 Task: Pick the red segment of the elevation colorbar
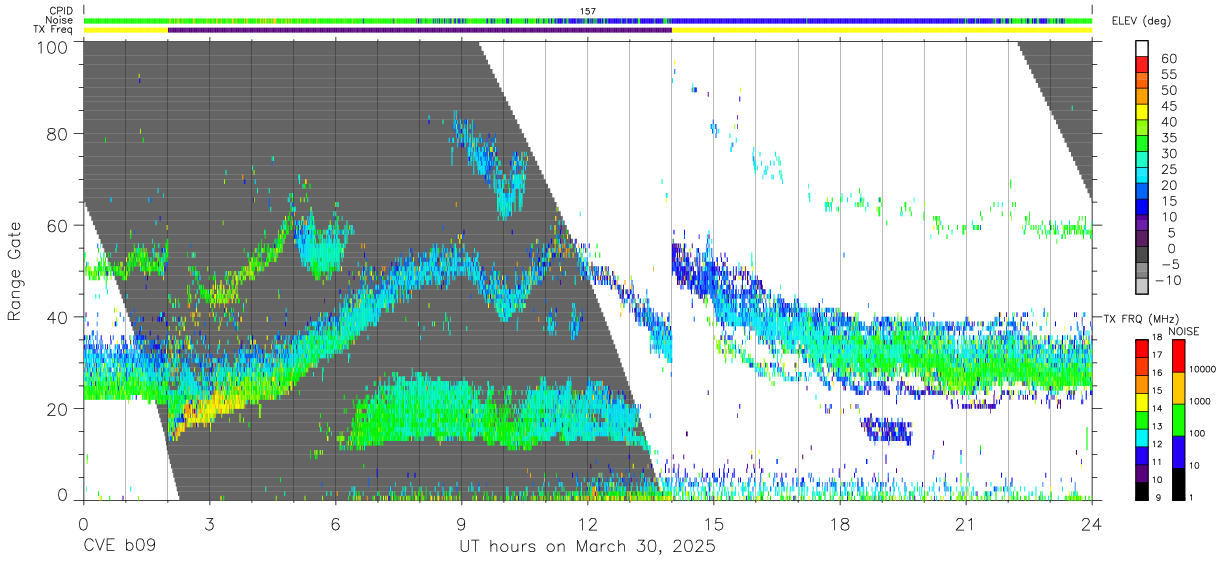pyautogui.click(x=1142, y=64)
